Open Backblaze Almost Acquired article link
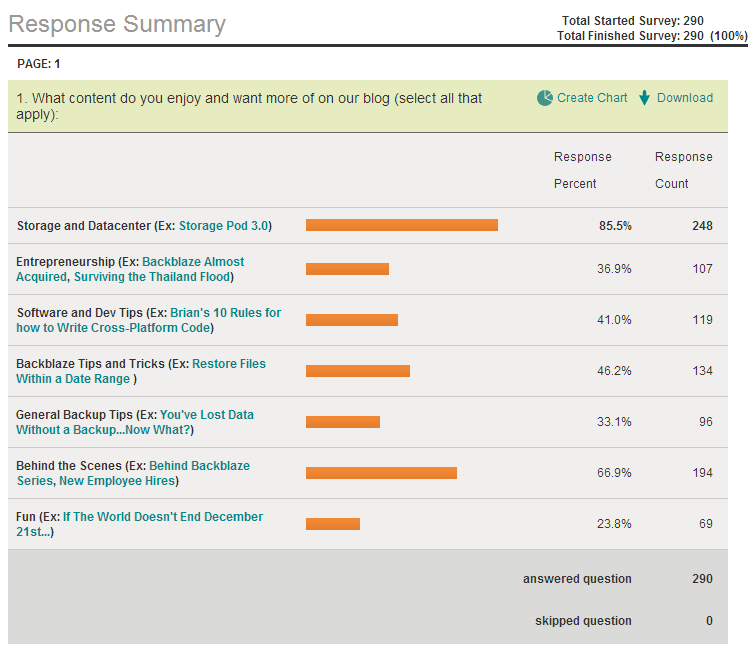Viewport: 755px width, 663px height. tap(192, 262)
